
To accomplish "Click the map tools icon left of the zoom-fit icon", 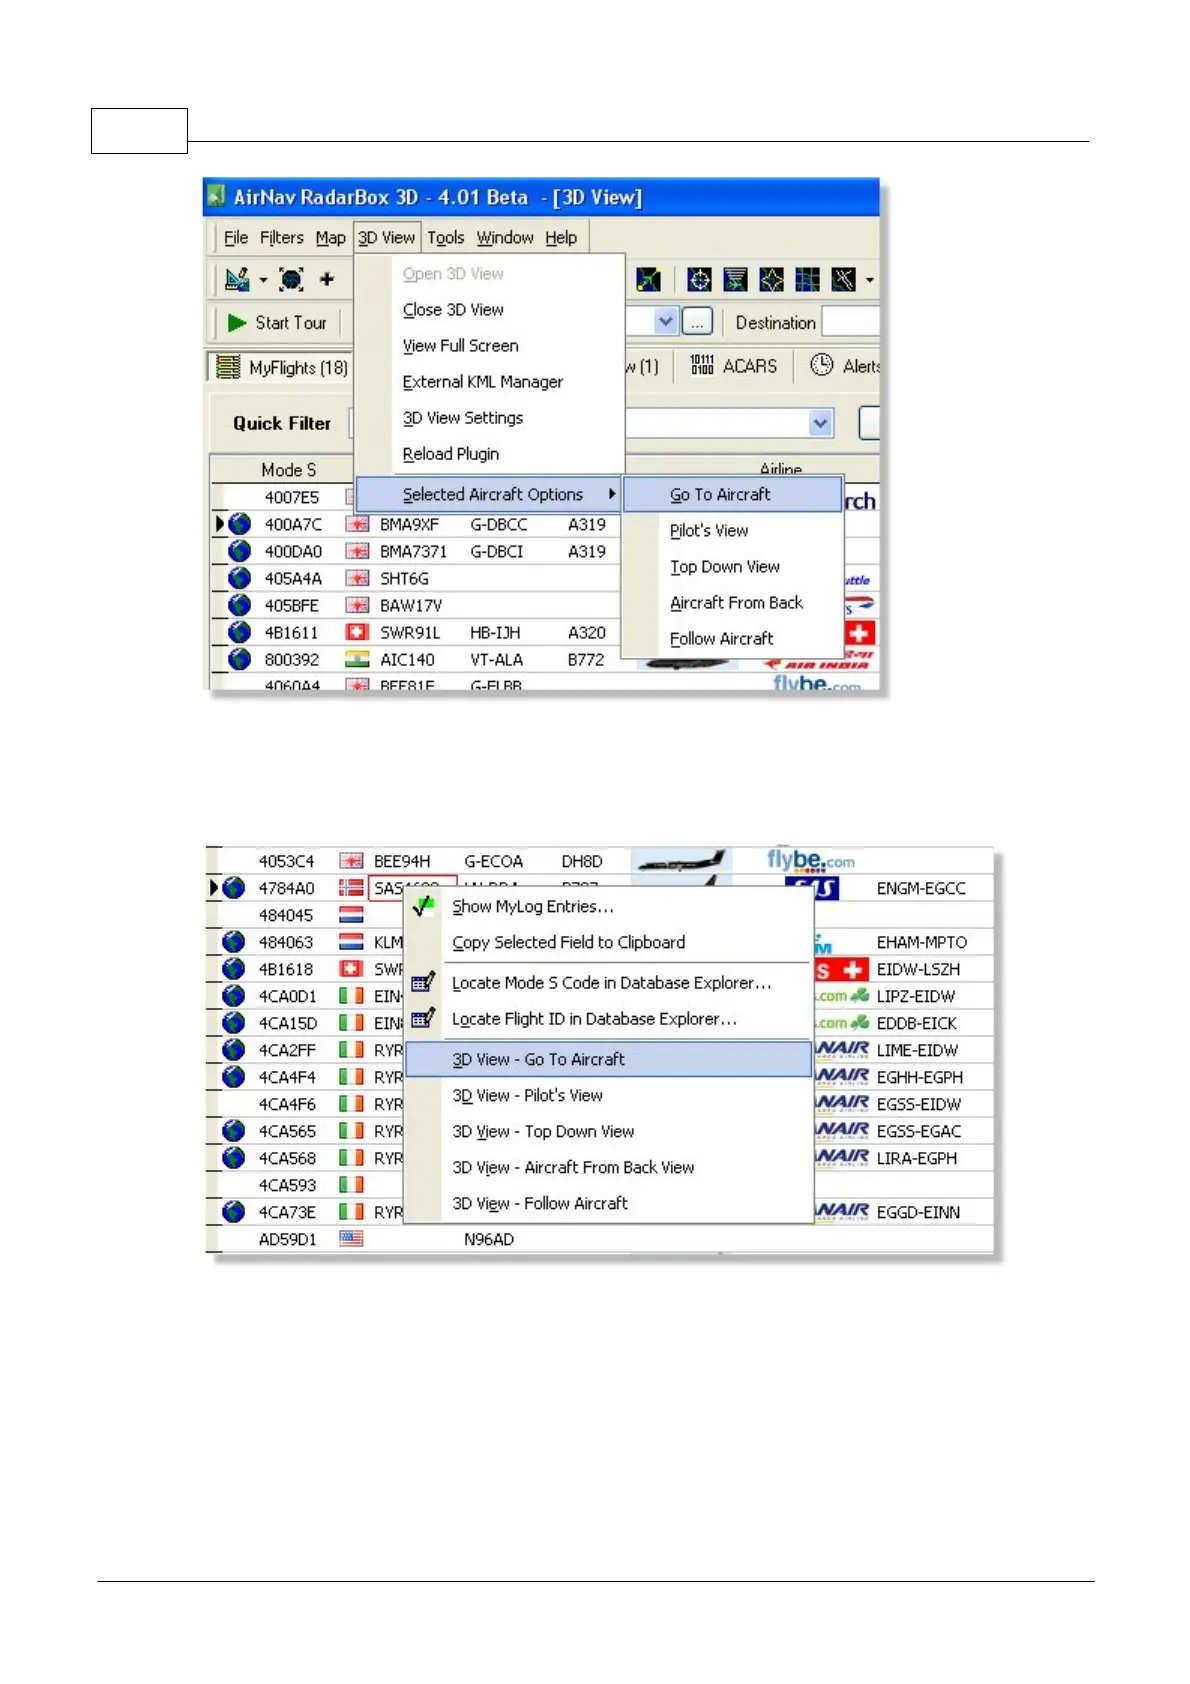I will click(237, 280).
